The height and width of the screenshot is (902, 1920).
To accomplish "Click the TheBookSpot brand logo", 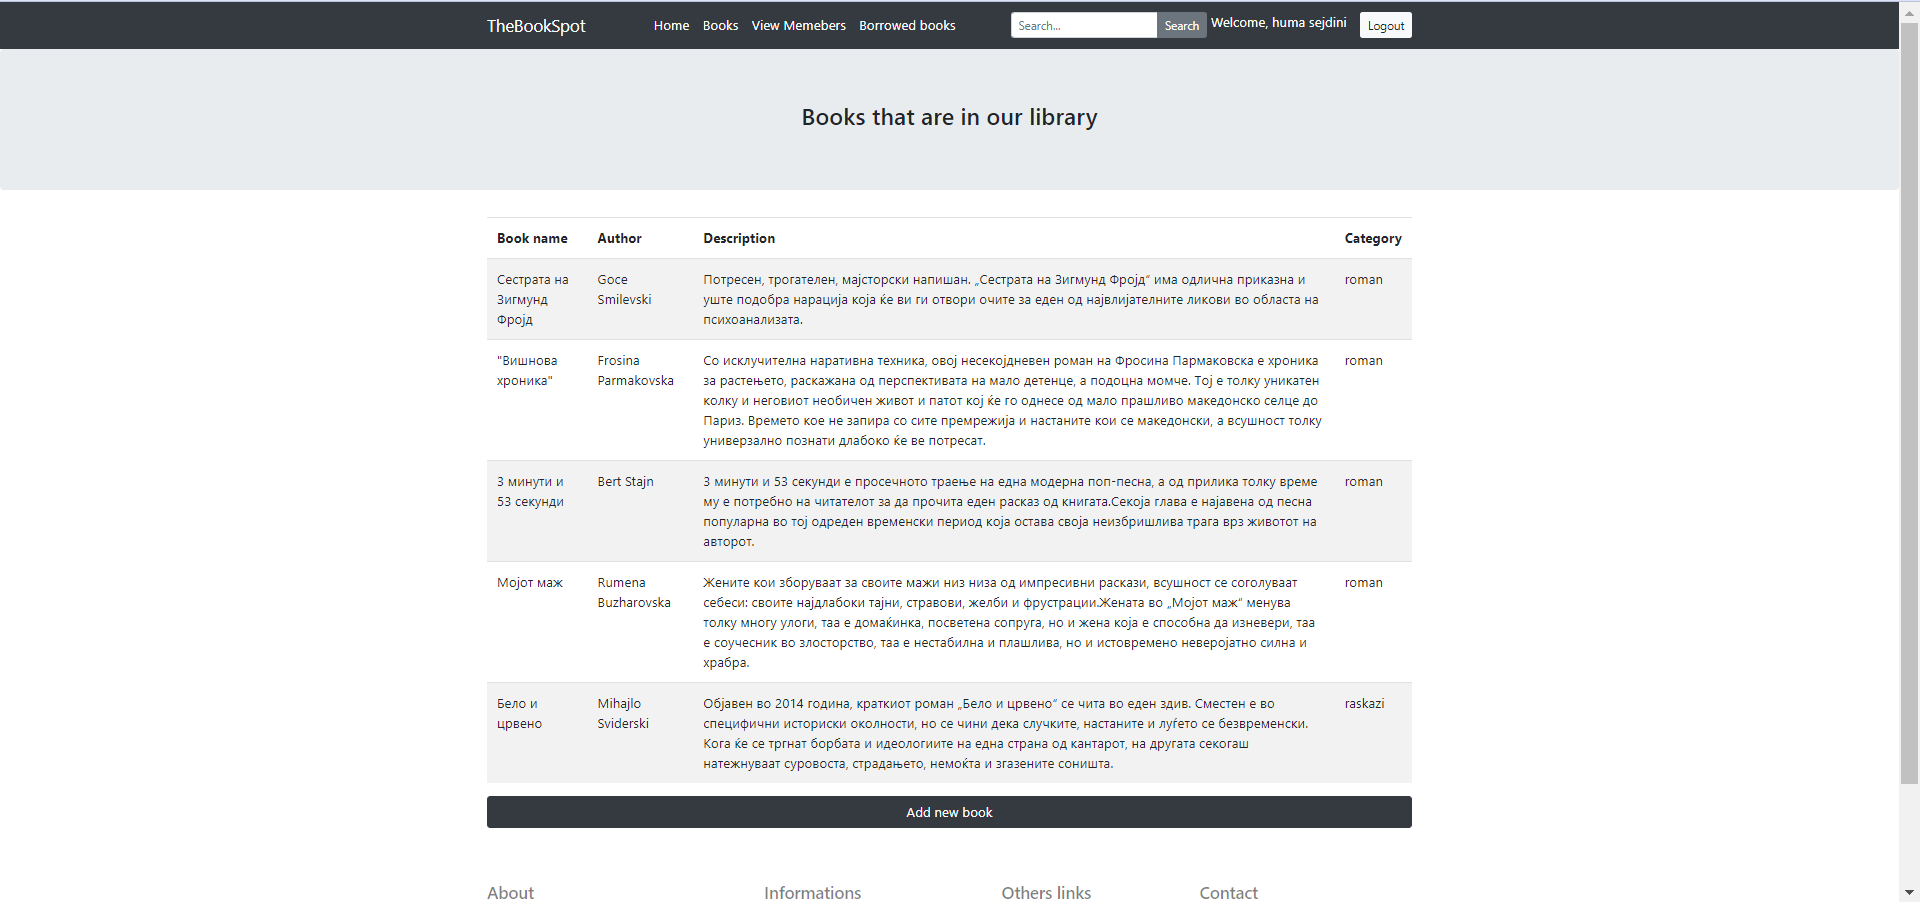I will click(536, 26).
